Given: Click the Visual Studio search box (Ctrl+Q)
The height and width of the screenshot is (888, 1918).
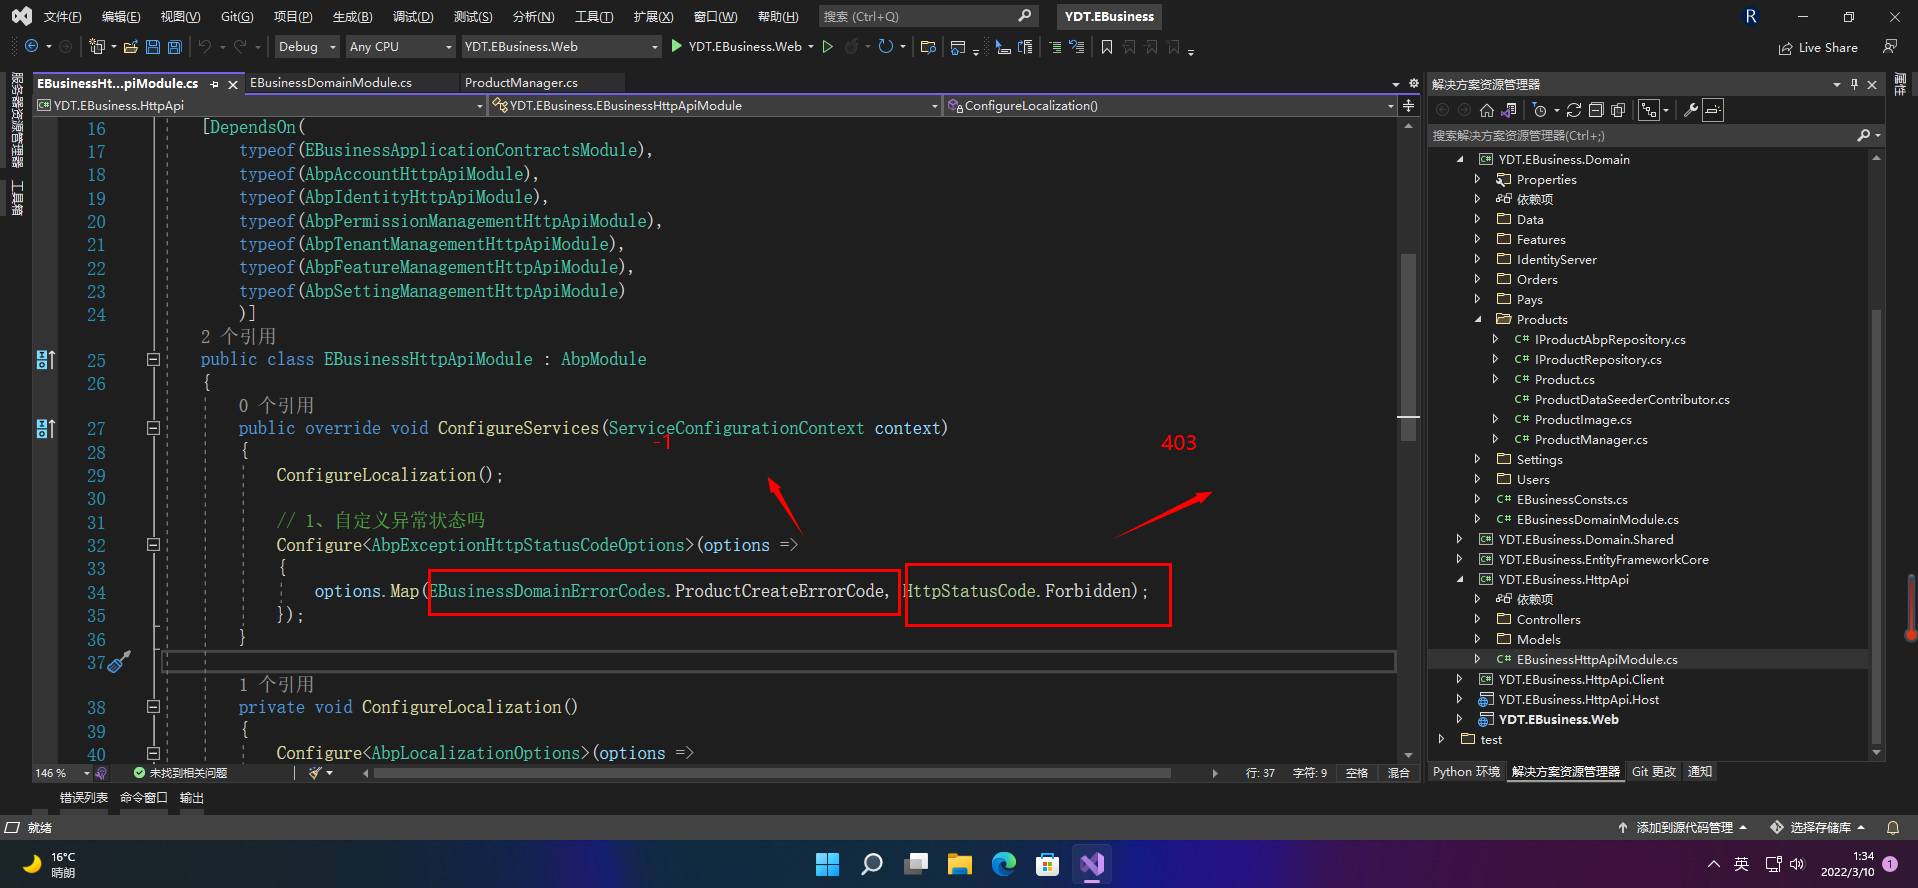Looking at the screenshot, I should pos(926,16).
